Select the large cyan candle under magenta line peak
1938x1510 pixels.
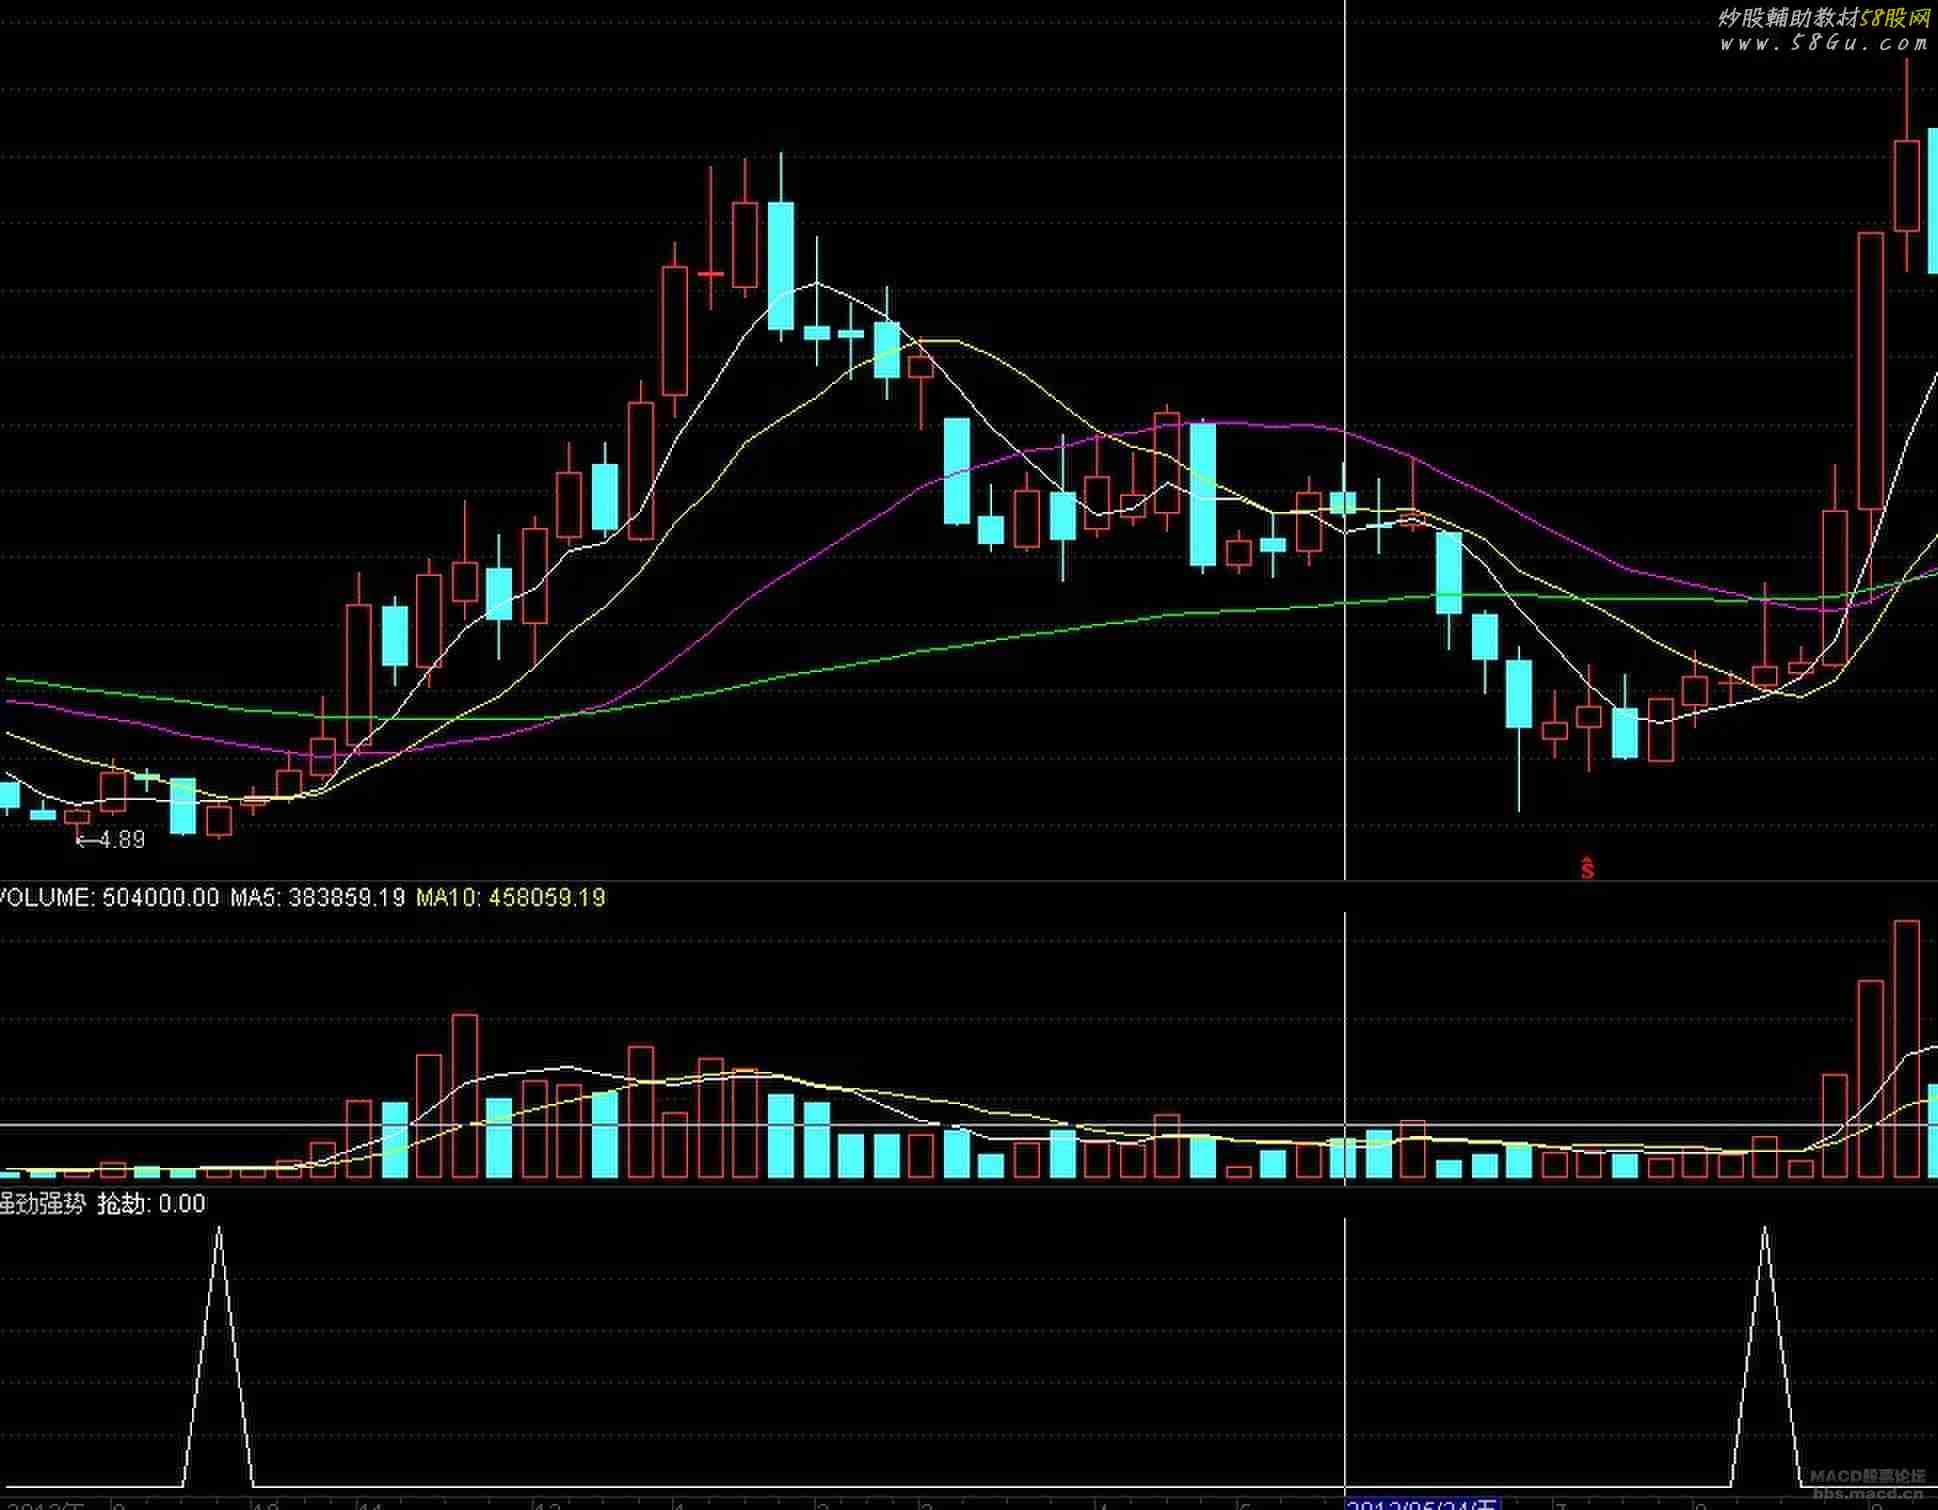click(1202, 495)
